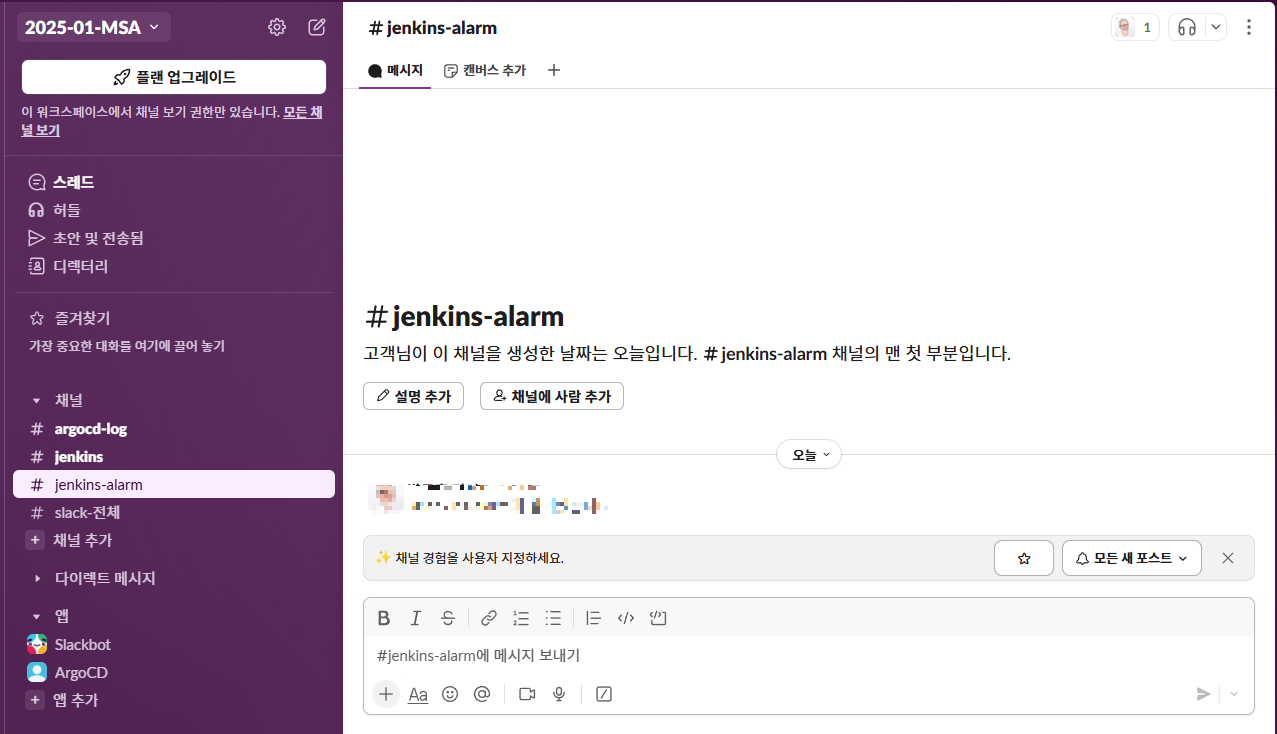This screenshot has width=1277, height=734.
Task: Mention someone with @ icon
Action: (x=482, y=694)
